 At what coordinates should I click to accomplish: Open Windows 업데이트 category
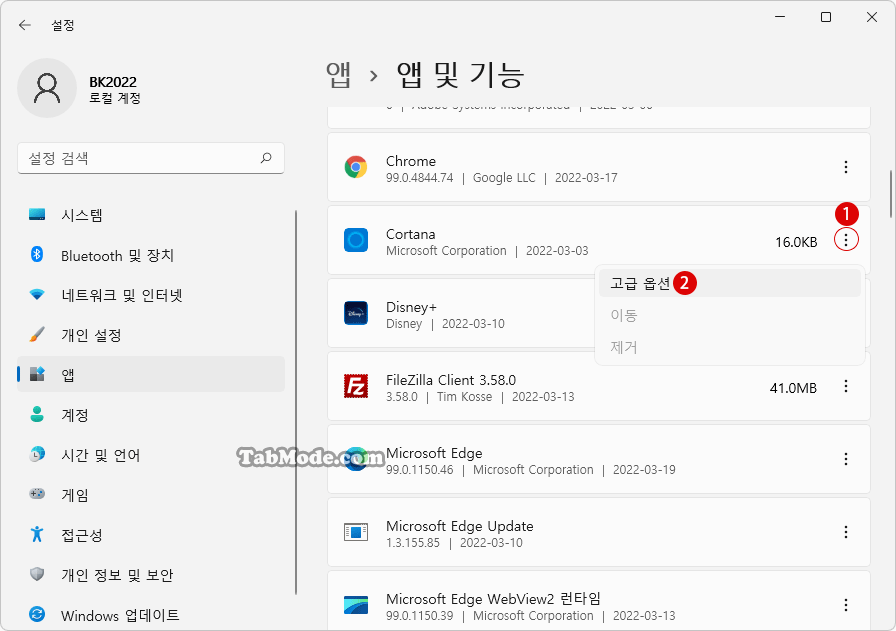(151, 615)
